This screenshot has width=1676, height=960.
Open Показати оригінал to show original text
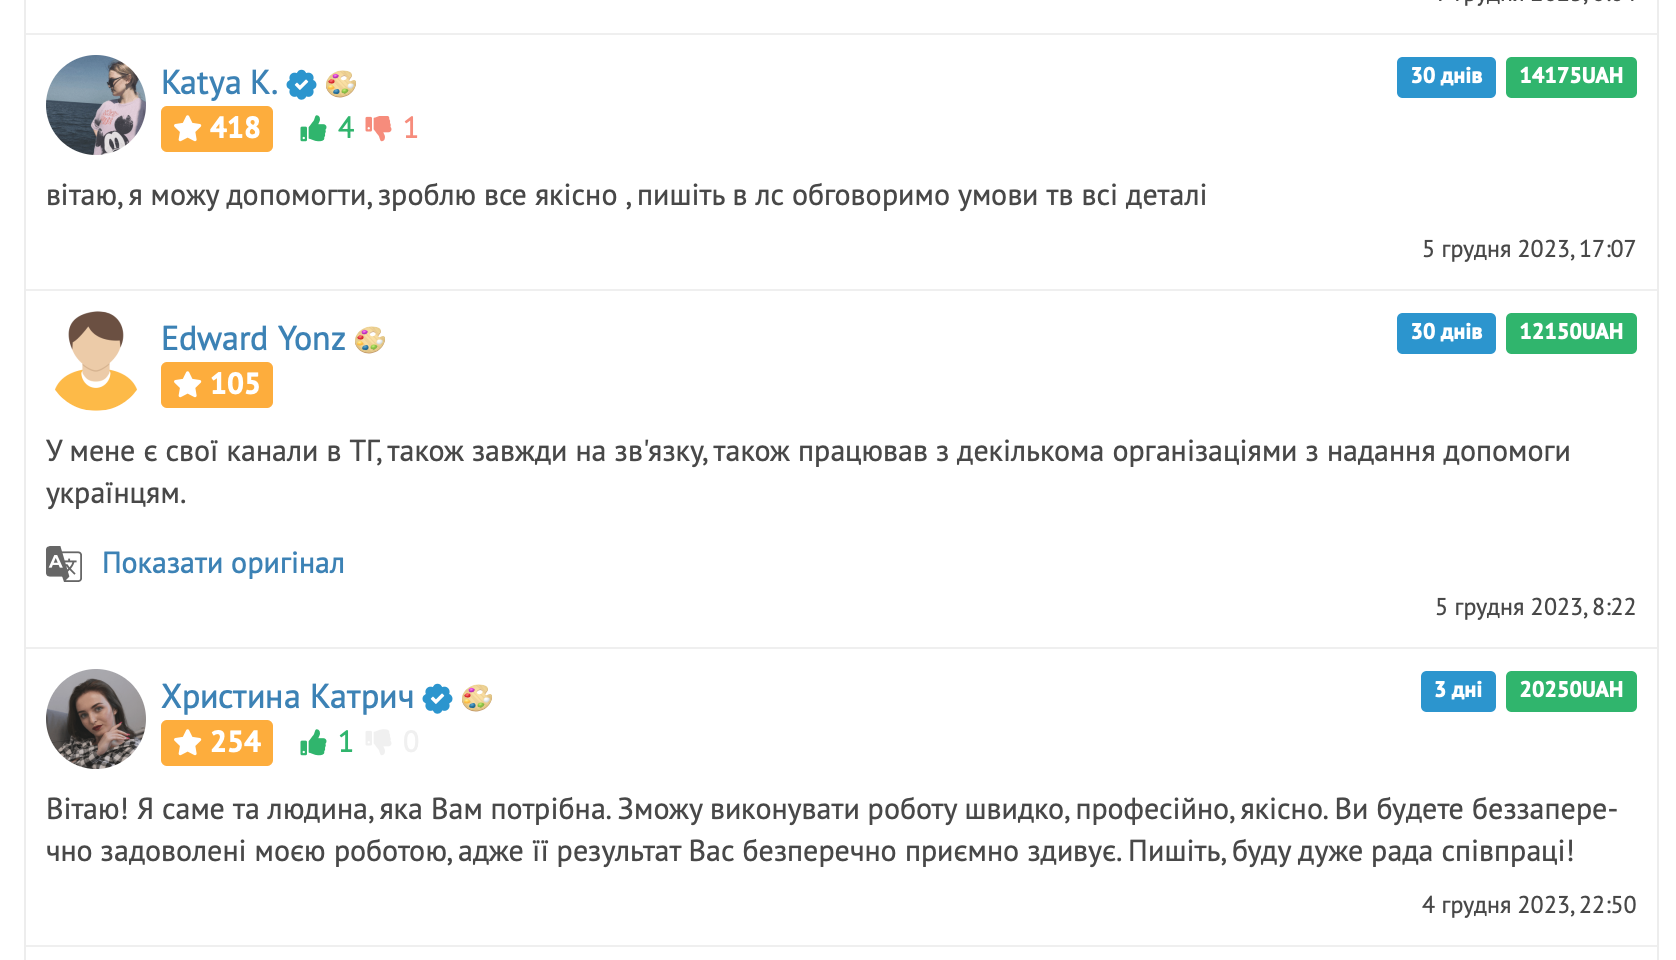coord(222,563)
